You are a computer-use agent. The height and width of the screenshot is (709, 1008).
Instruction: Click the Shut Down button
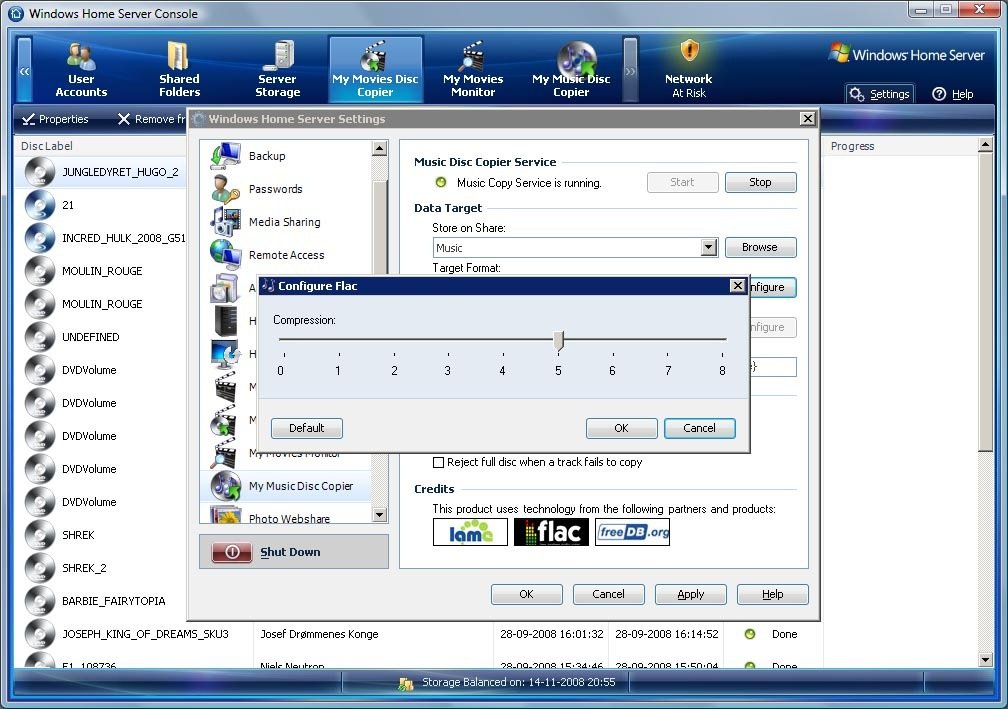point(294,552)
